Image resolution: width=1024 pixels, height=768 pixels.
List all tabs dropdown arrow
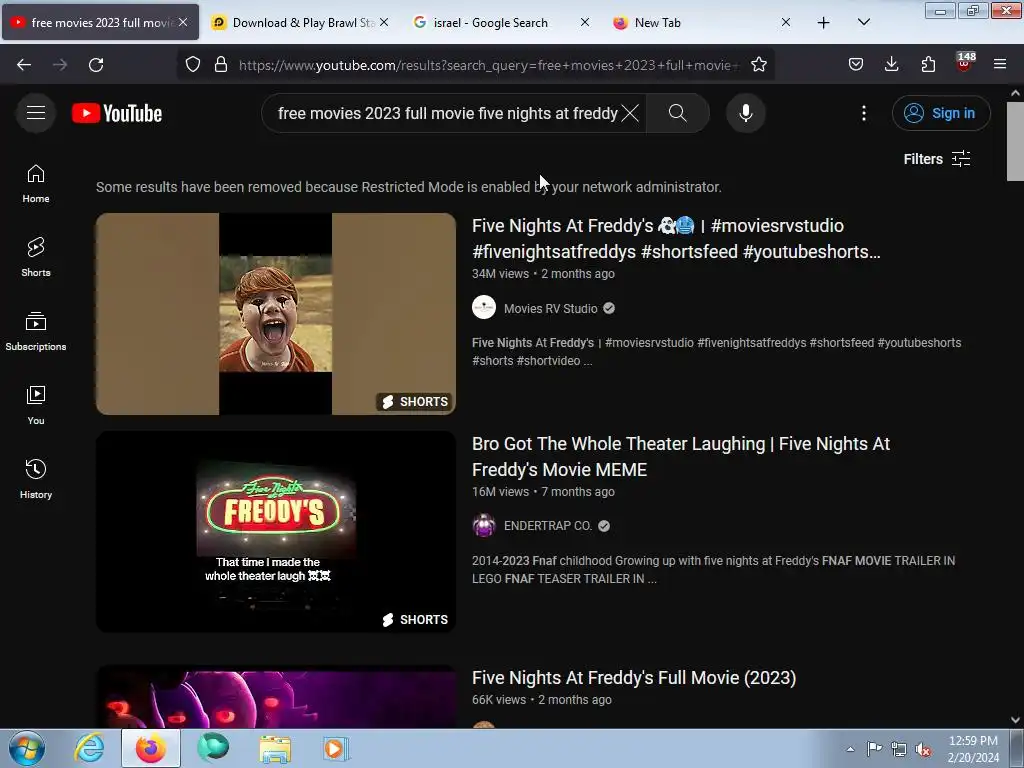[863, 23]
